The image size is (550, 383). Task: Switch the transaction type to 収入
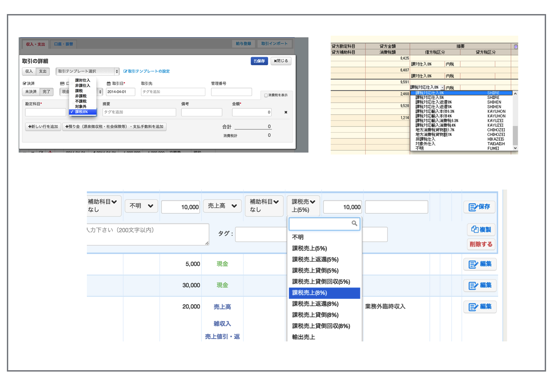(29, 71)
